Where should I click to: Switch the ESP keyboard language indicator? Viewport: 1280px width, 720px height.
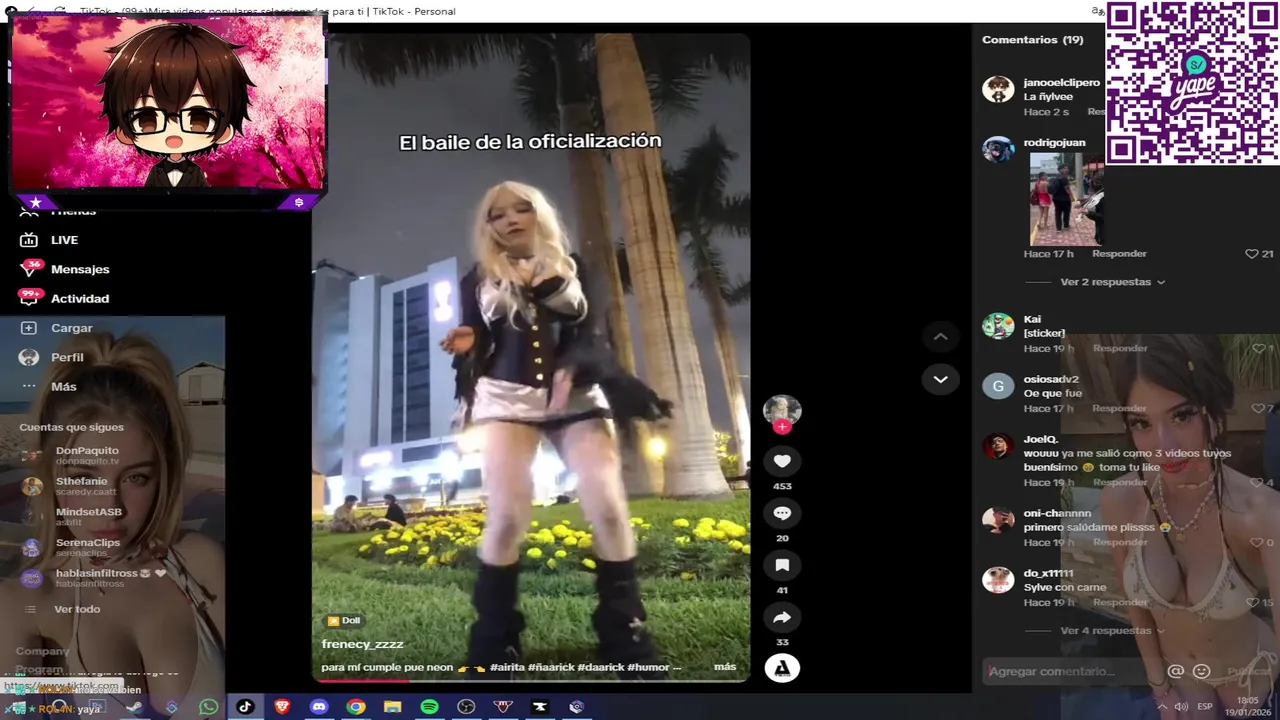point(1205,707)
